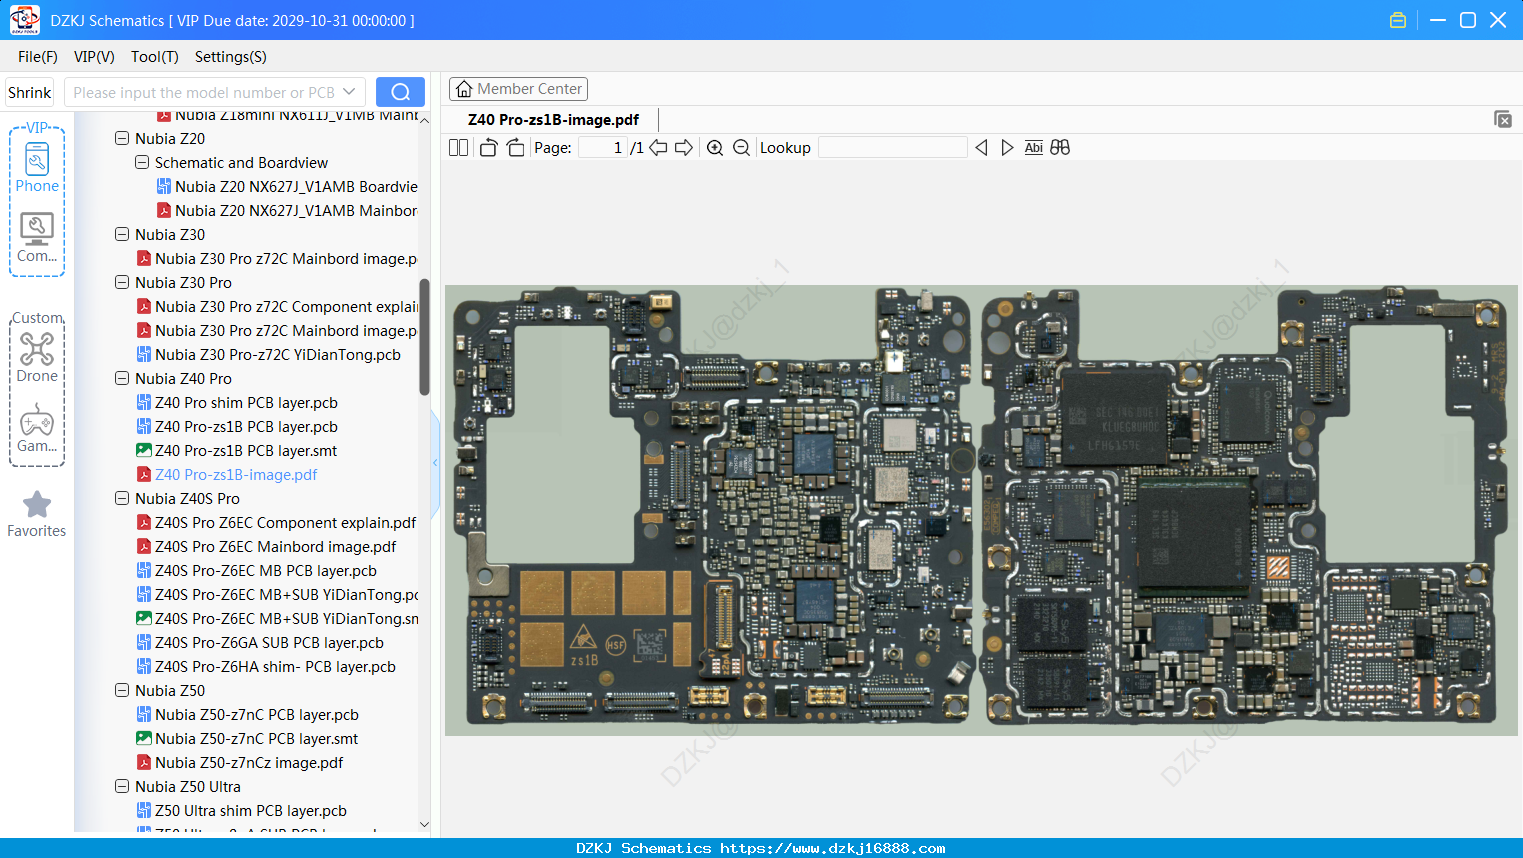The height and width of the screenshot is (858, 1523).
Task: Select the Z40 Pro-zs1B-image.pdf tab
Action: [553, 120]
